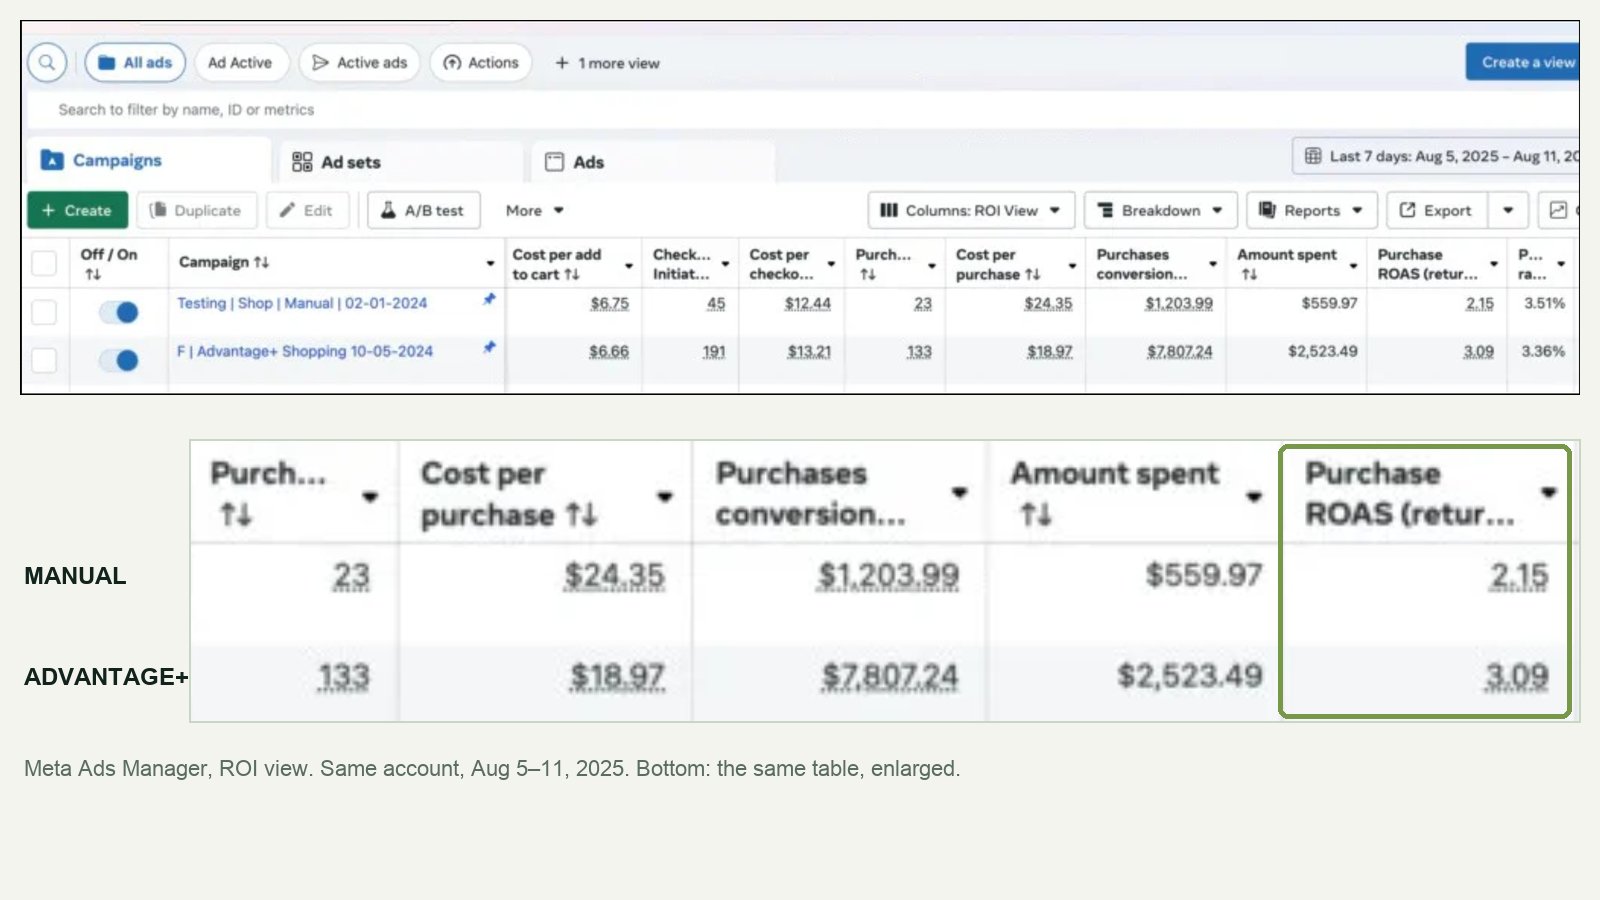The width and height of the screenshot is (1600, 900).
Task: Tick the select-all campaigns checkbox
Action: 44,263
